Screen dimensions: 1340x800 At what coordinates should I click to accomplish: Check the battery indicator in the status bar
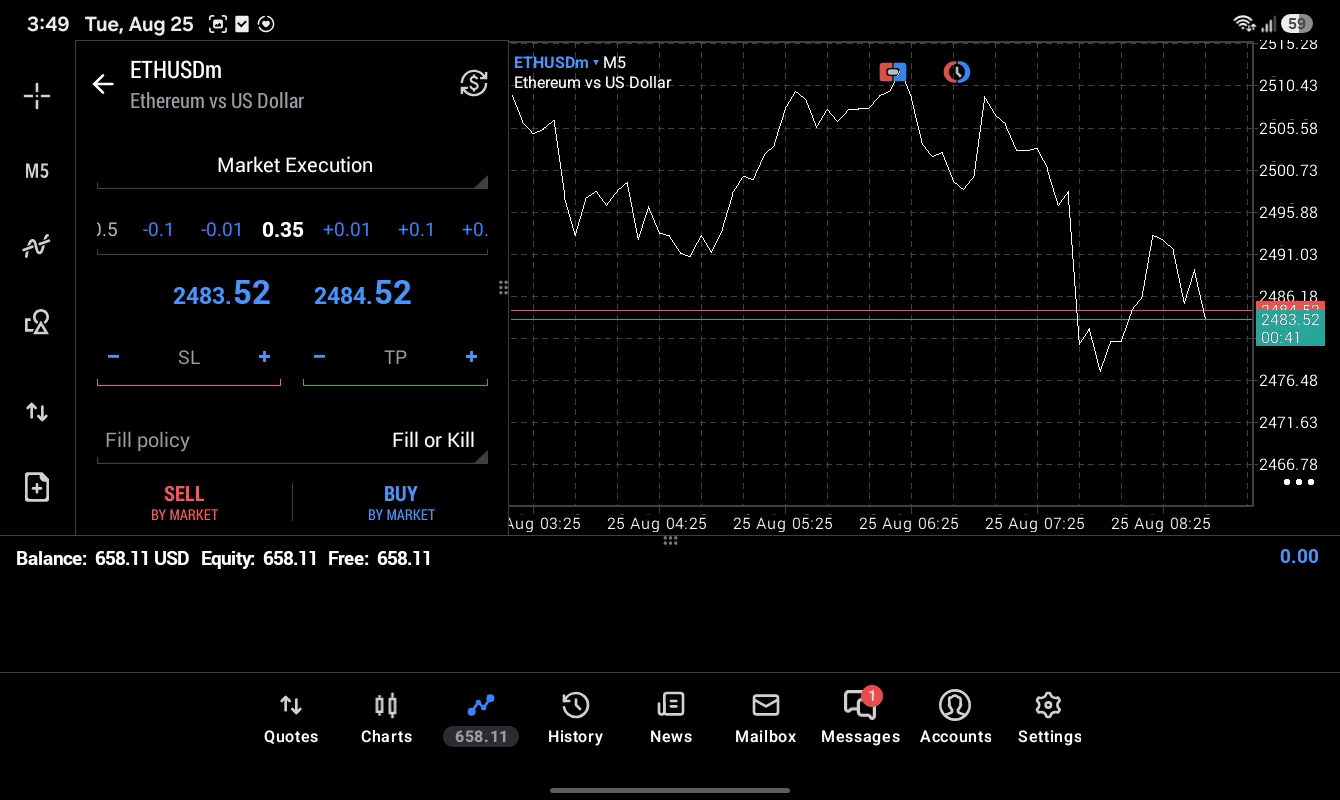1297,23
